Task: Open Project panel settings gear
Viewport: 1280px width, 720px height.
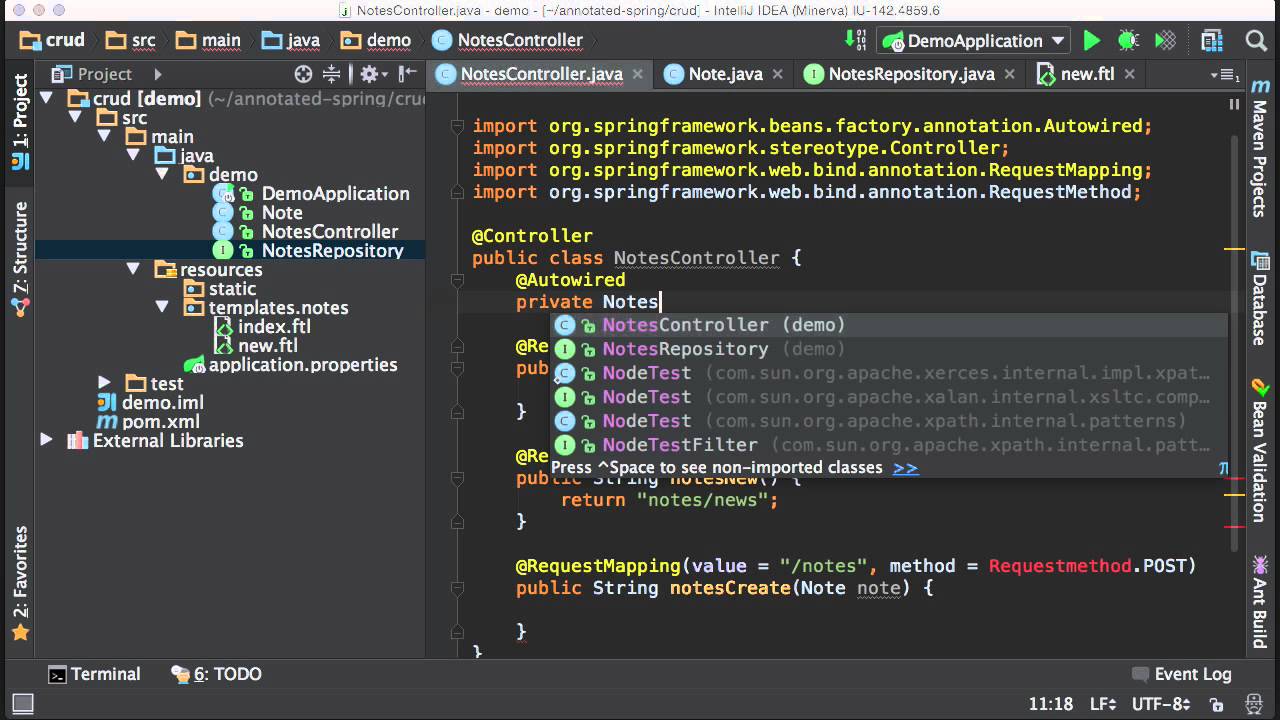Action: pyautogui.click(x=368, y=74)
